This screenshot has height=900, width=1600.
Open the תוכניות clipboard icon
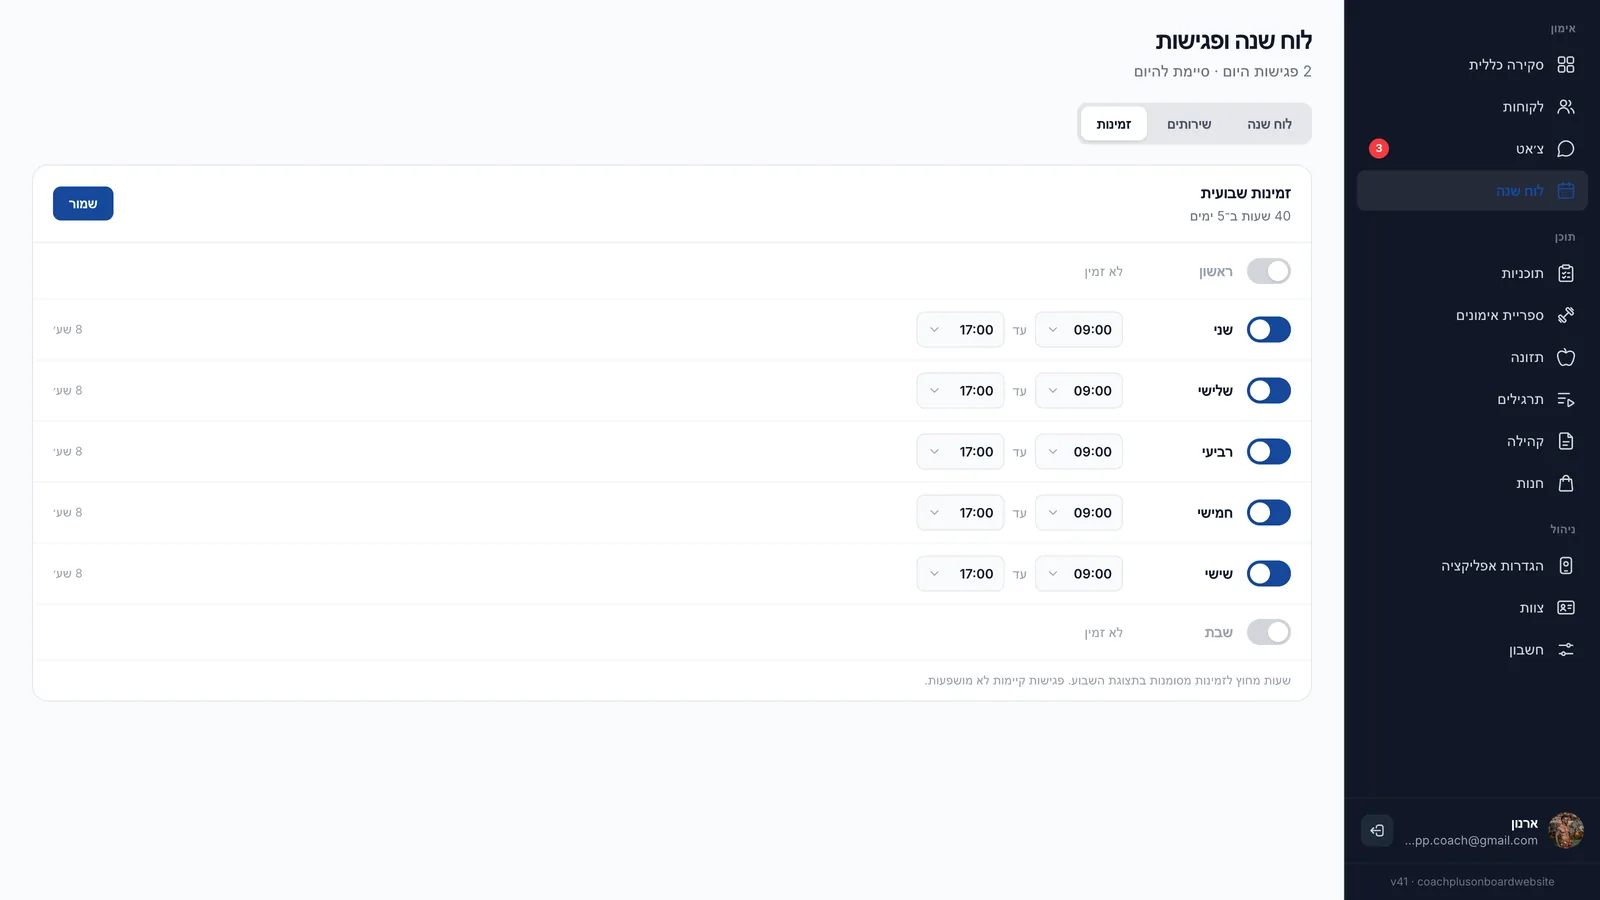[x=1566, y=274]
